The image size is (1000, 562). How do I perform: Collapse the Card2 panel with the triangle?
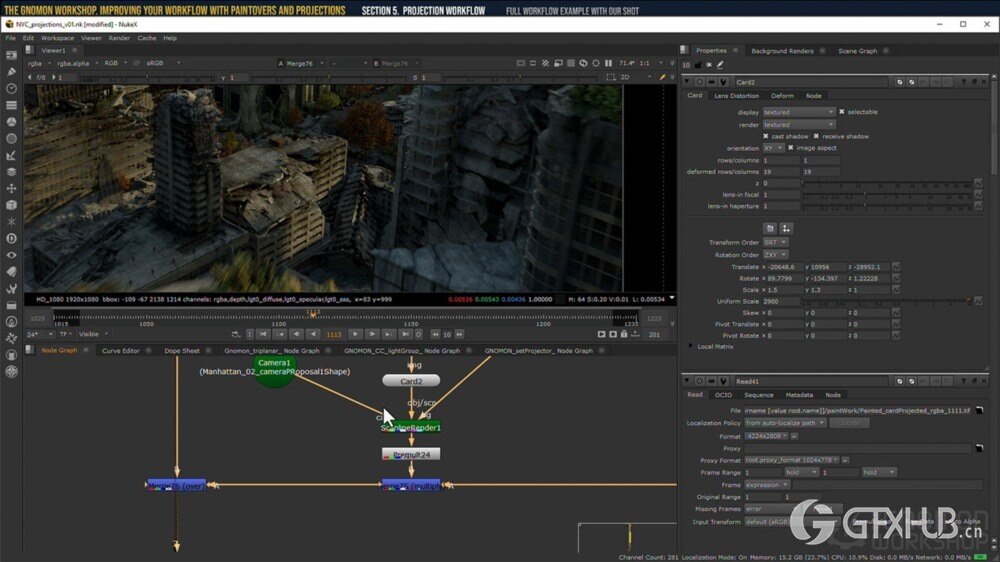687,82
